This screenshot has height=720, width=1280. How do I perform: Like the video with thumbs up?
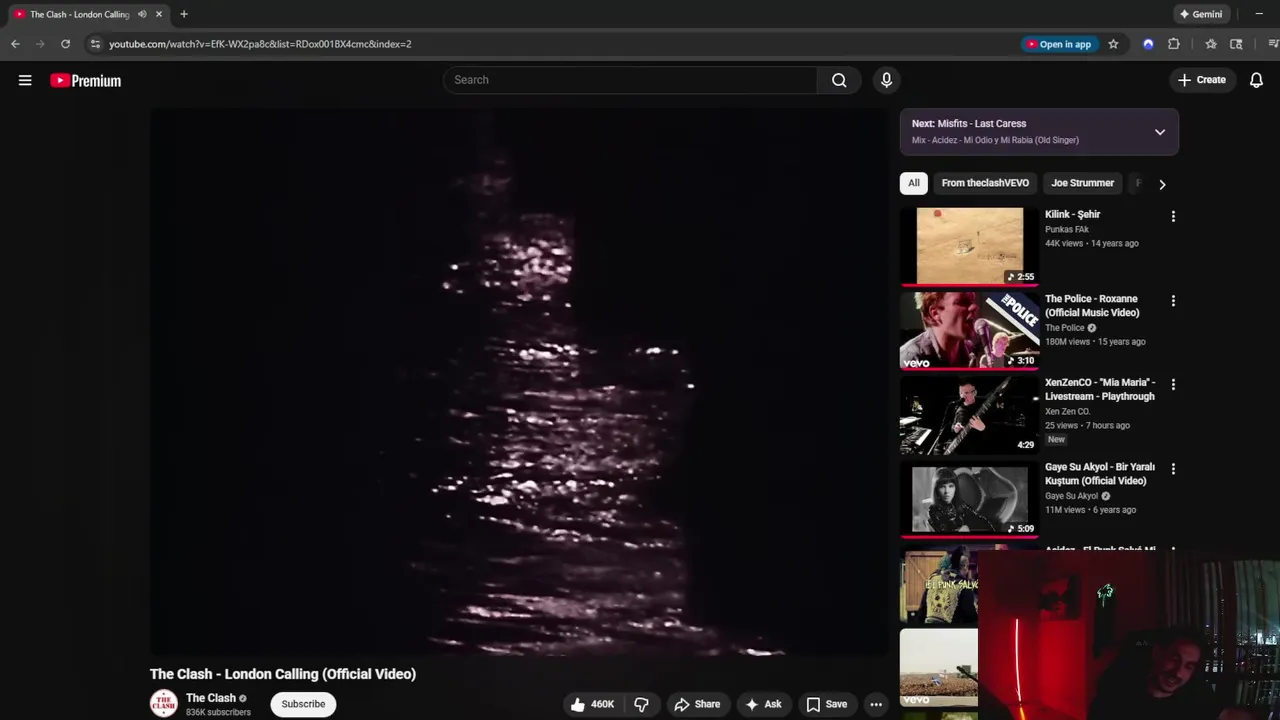(592, 704)
